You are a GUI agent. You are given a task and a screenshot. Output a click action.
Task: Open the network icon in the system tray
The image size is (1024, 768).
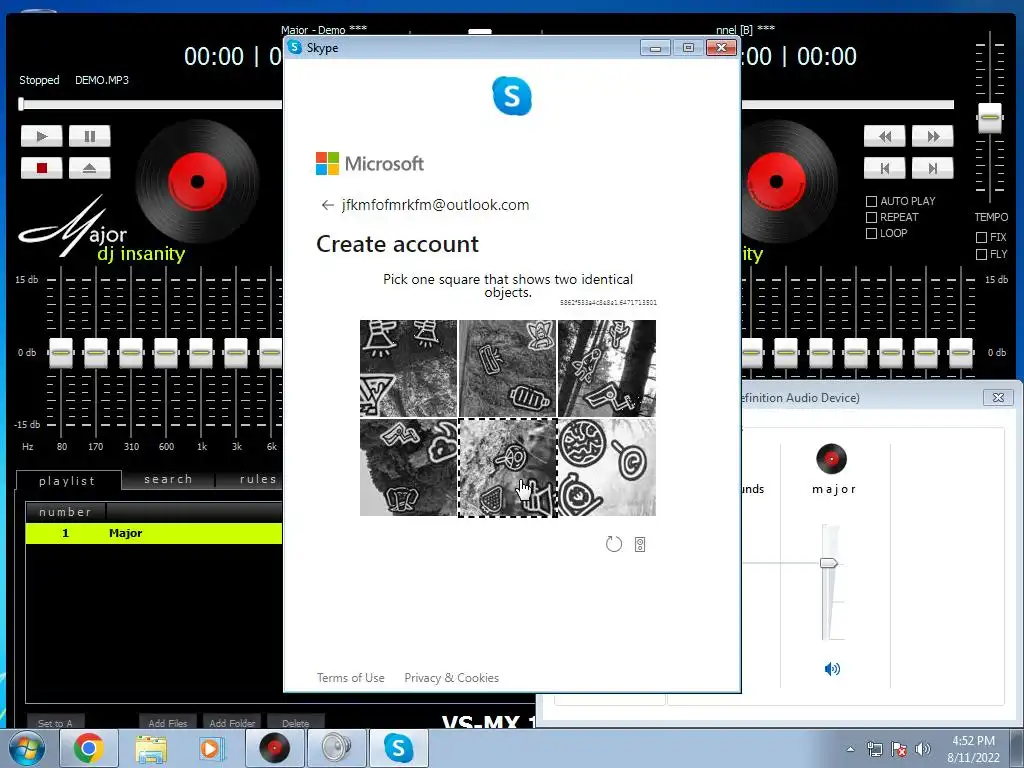click(874, 749)
